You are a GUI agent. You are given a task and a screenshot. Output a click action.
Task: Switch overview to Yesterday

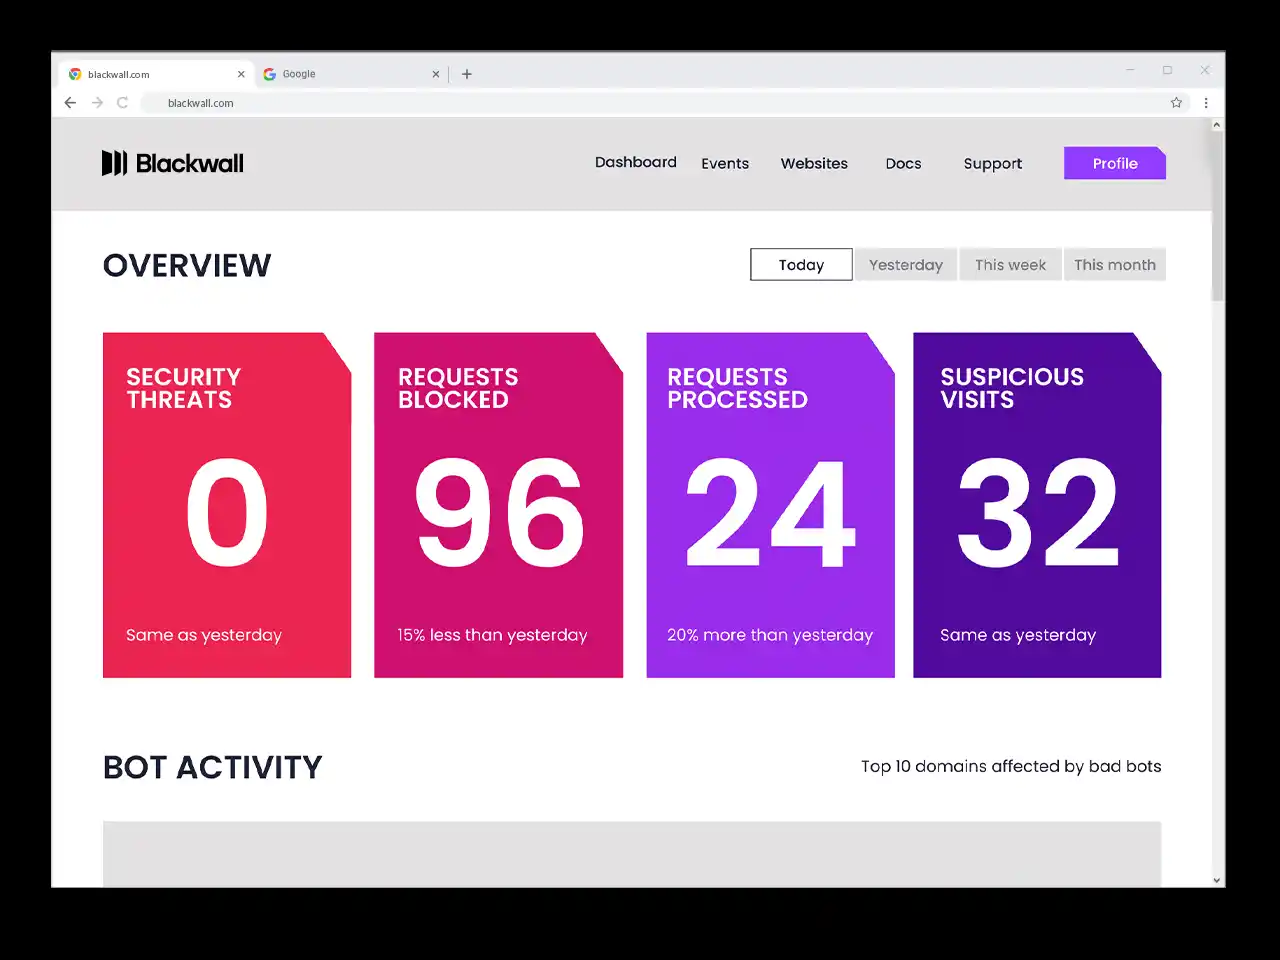pos(906,265)
